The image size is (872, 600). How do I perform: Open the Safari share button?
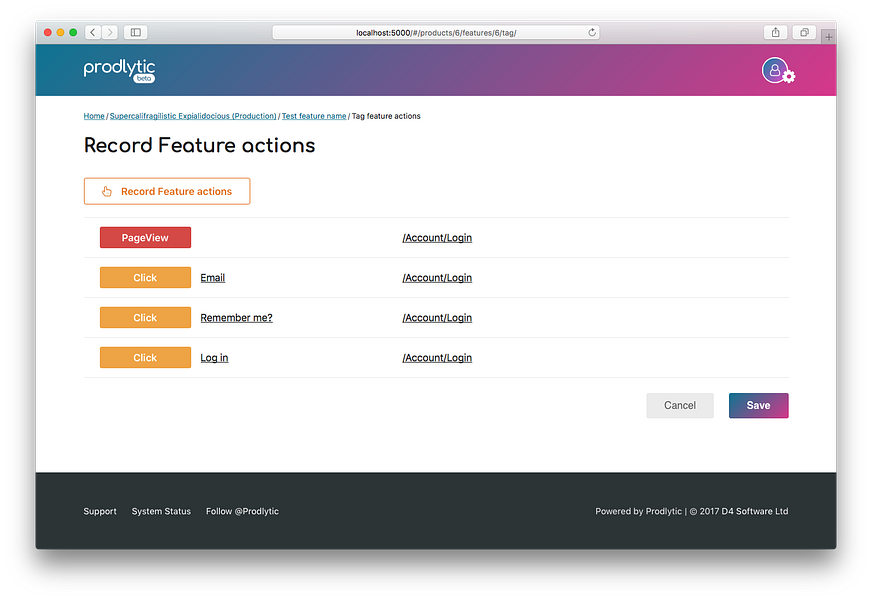(775, 33)
